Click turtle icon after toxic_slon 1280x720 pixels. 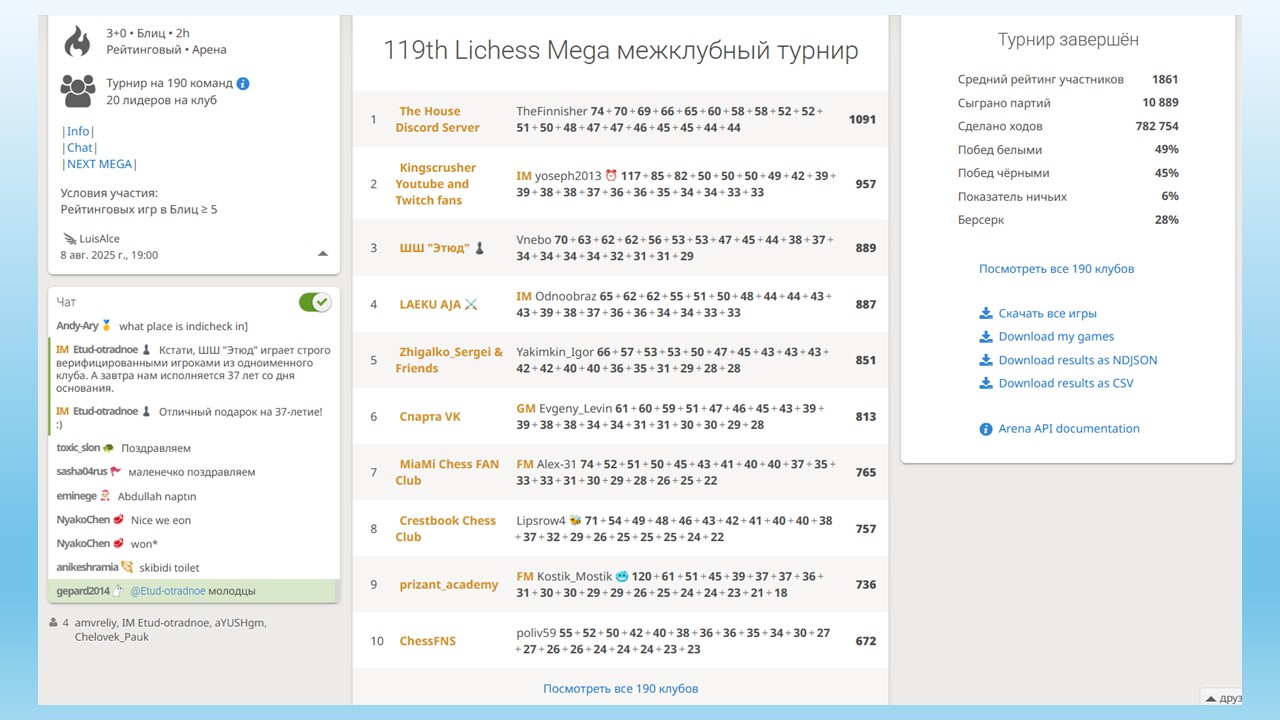pyautogui.click(x=108, y=448)
